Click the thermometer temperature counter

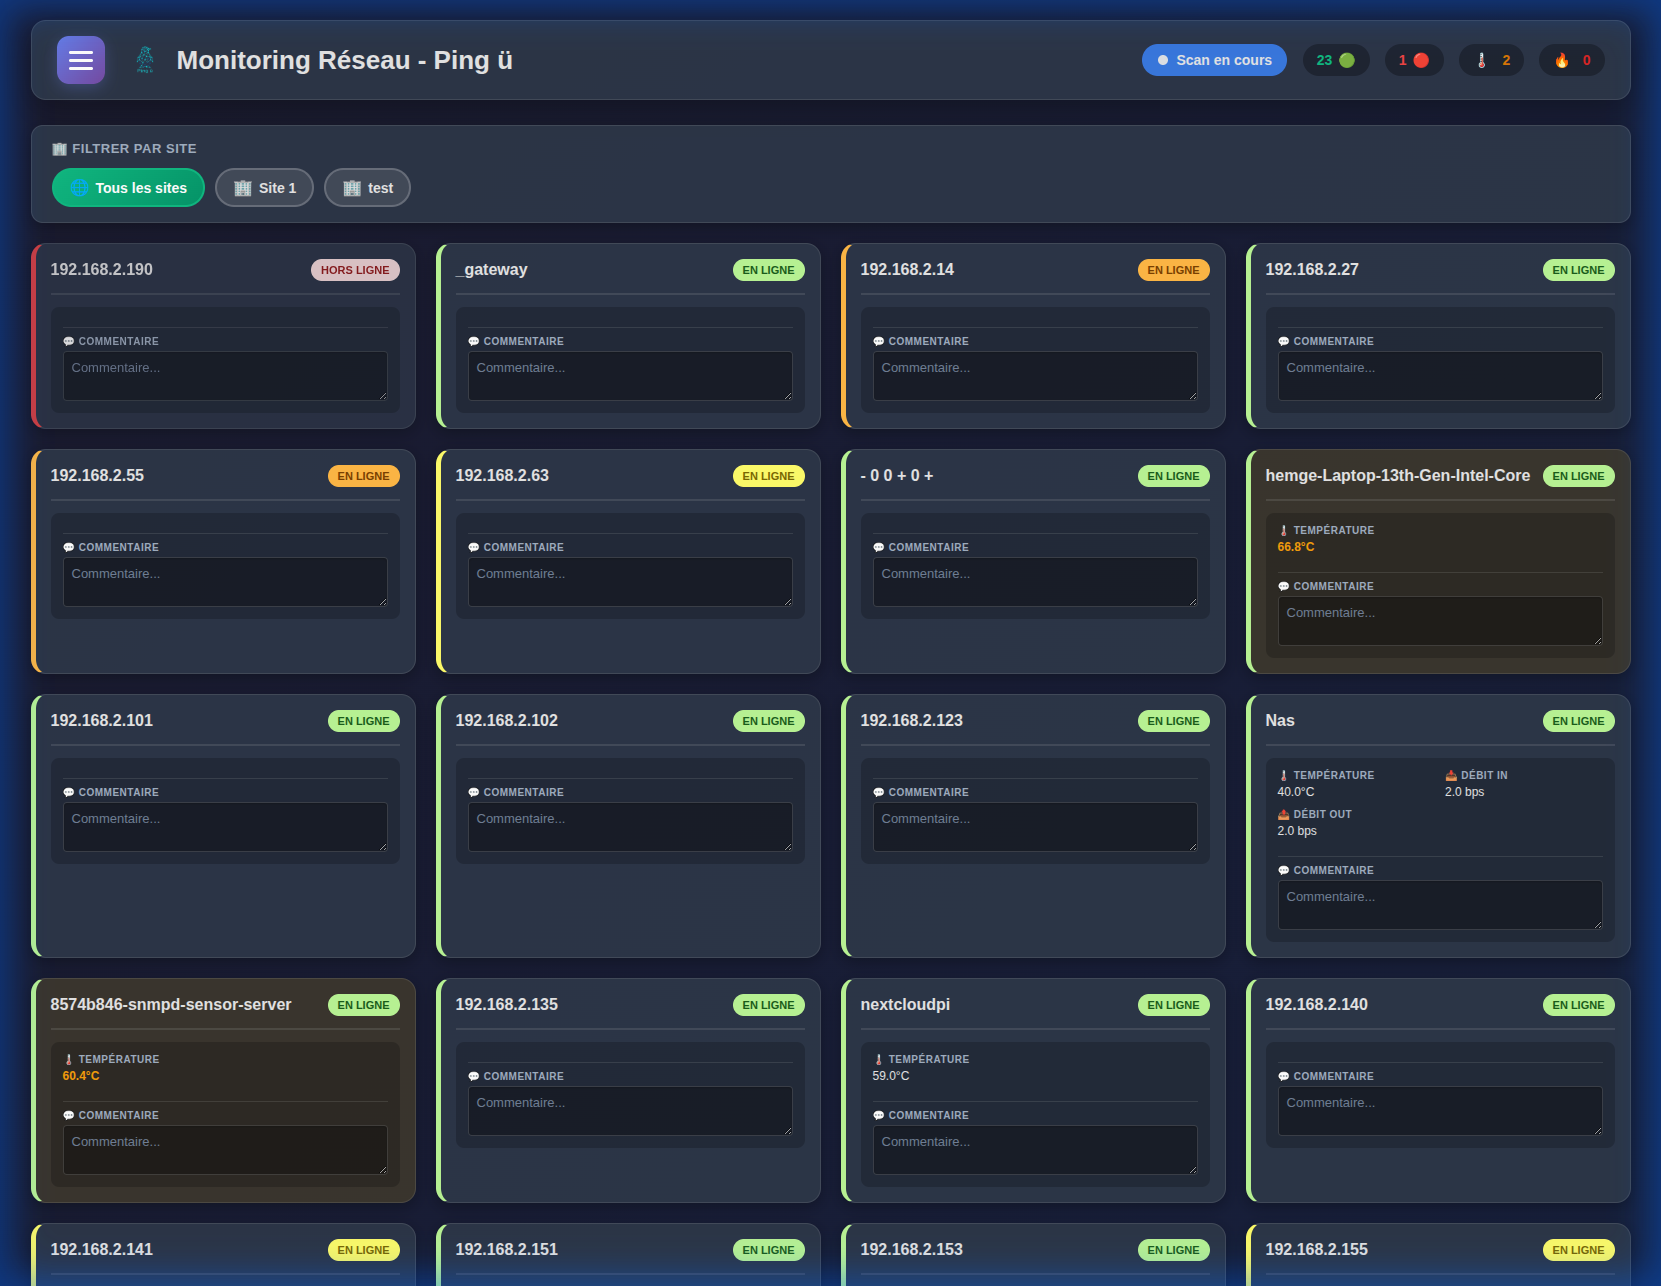tap(1491, 60)
